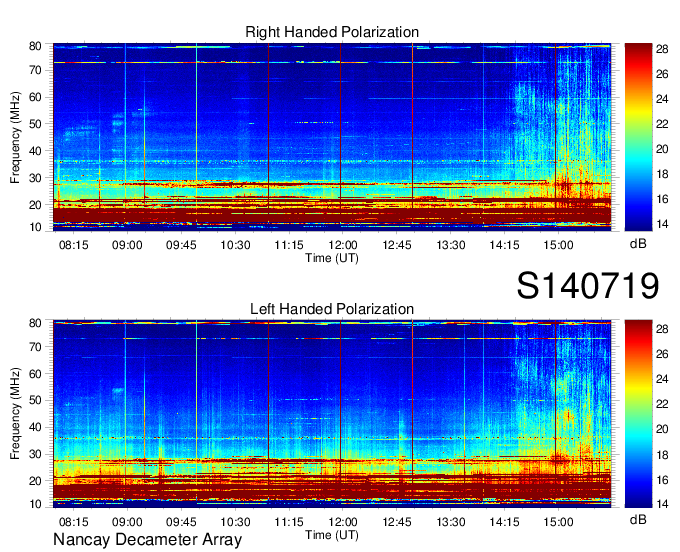Select 10:30 tick under Right Handed plot
Viewport: 680px width, 552px height.
(235, 245)
